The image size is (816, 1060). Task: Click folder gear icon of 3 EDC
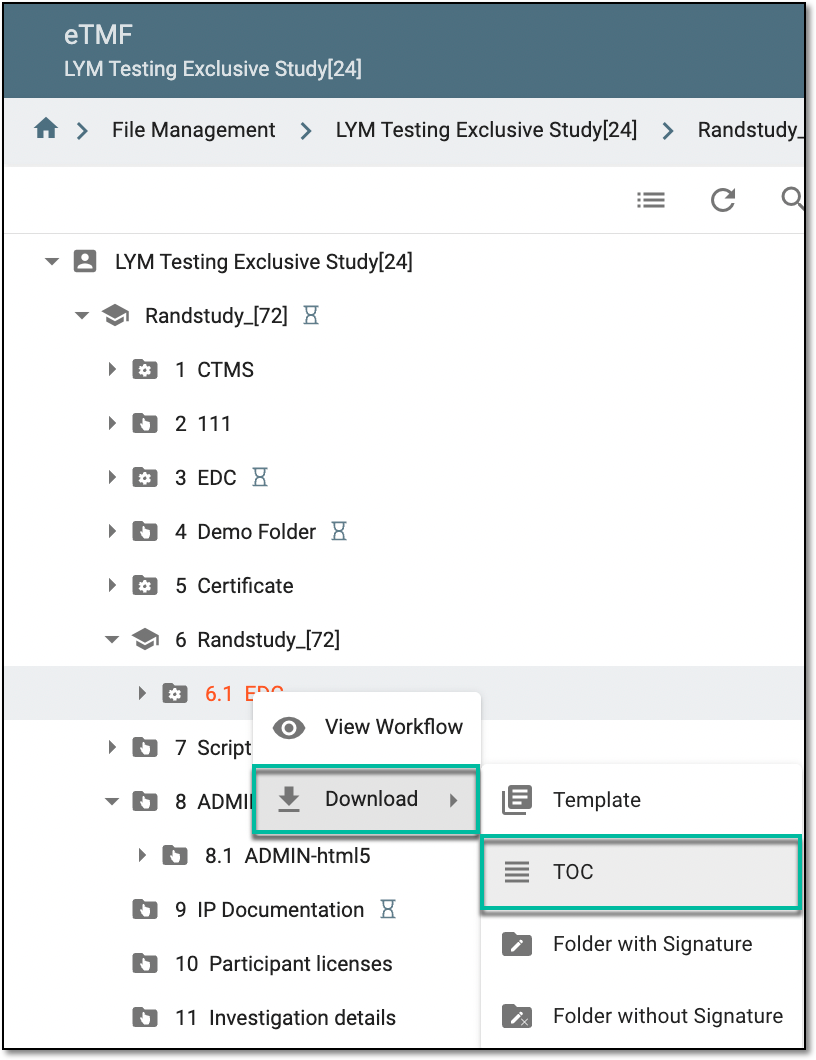click(x=145, y=478)
